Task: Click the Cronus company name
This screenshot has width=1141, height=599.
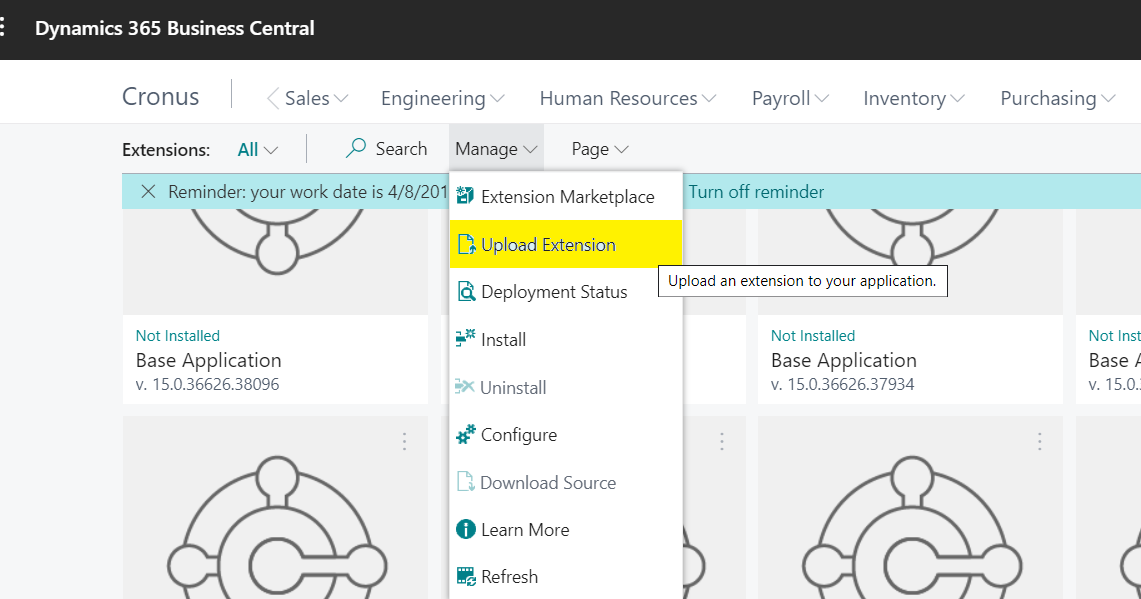Action: [160, 96]
